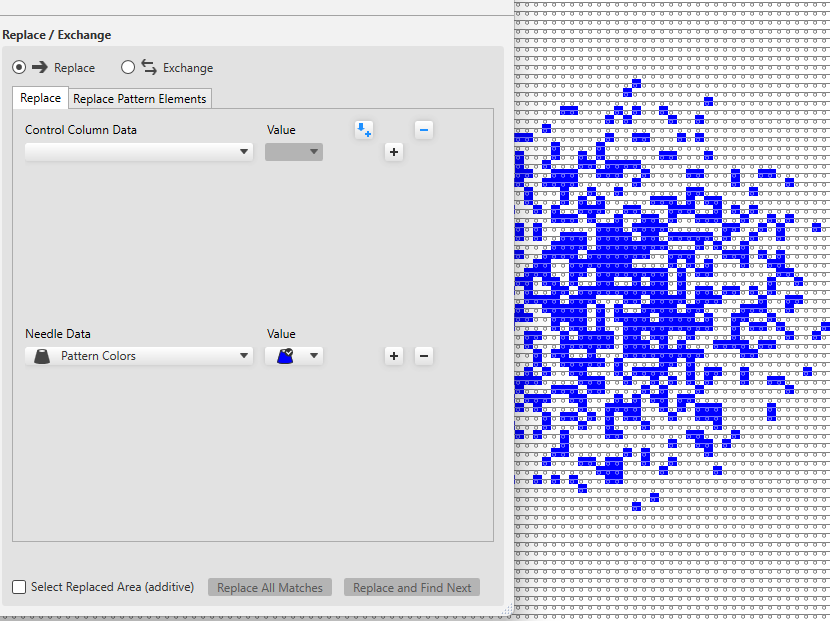Enable Select Replaced Area (additive) checkbox
Image resolution: width=830 pixels, height=621 pixels.
(19, 587)
